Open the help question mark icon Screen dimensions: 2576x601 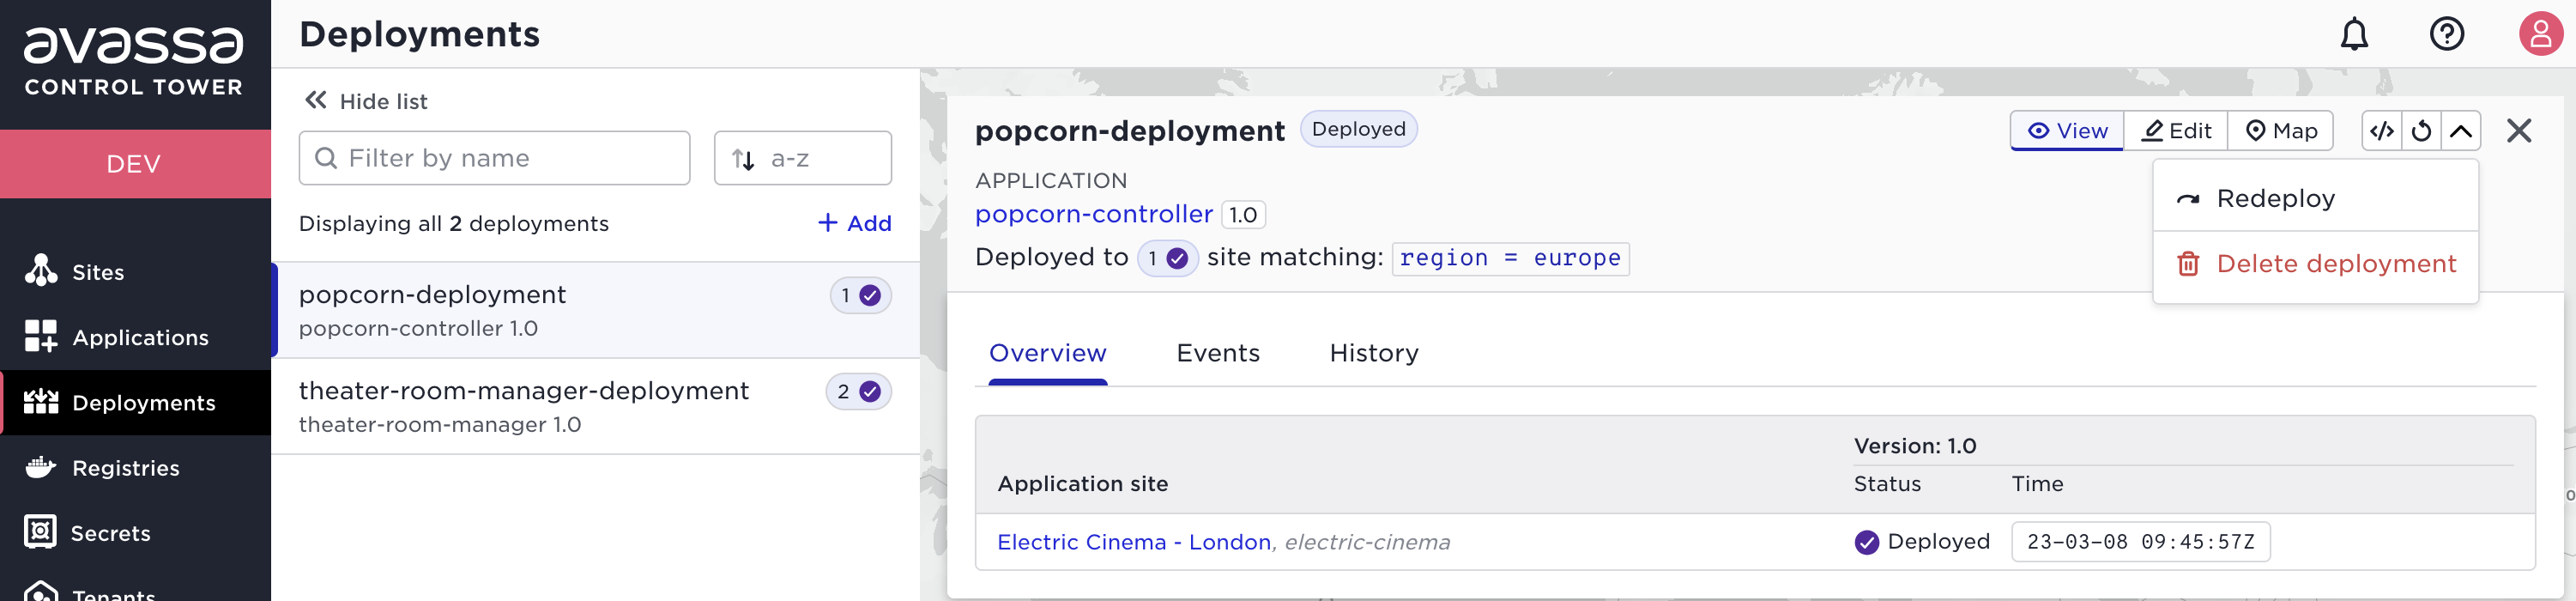coord(2446,34)
